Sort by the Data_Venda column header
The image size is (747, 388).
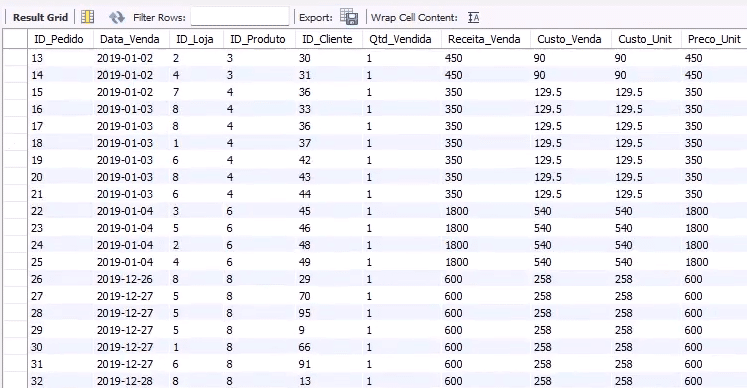[x=130, y=39]
